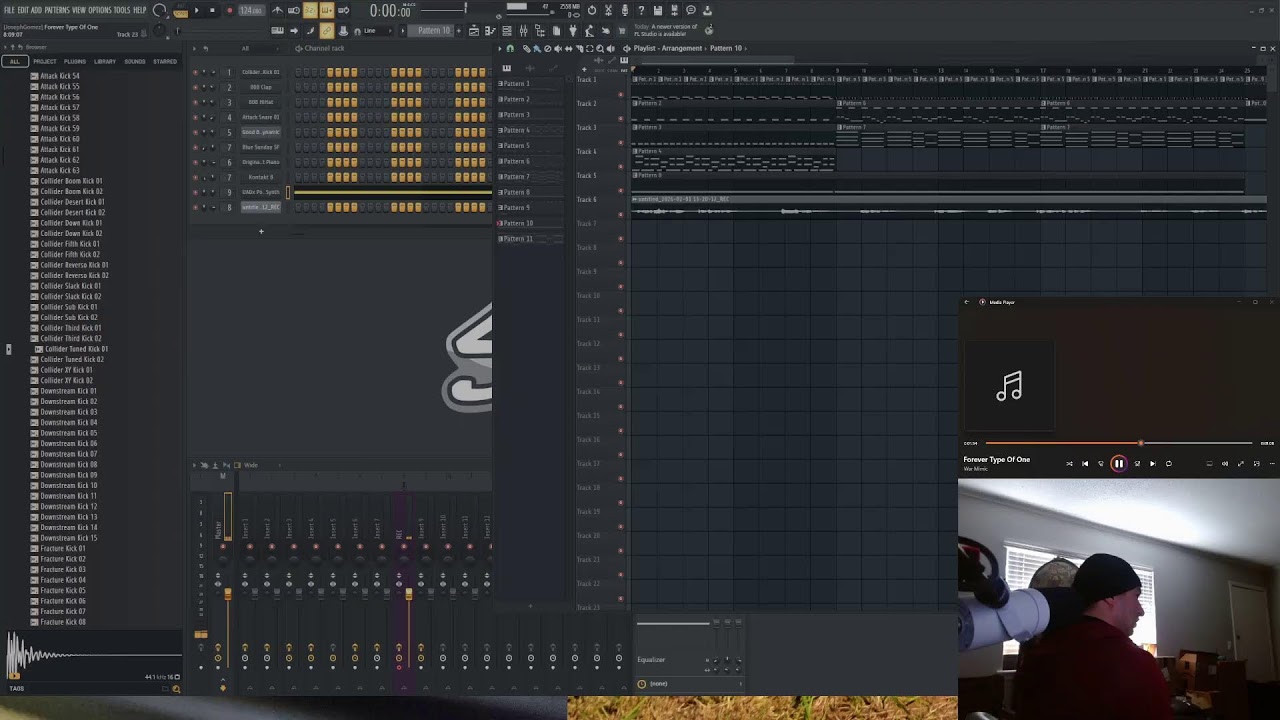Open the playlist view icon
1280x720 pixels.
coord(473,30)
